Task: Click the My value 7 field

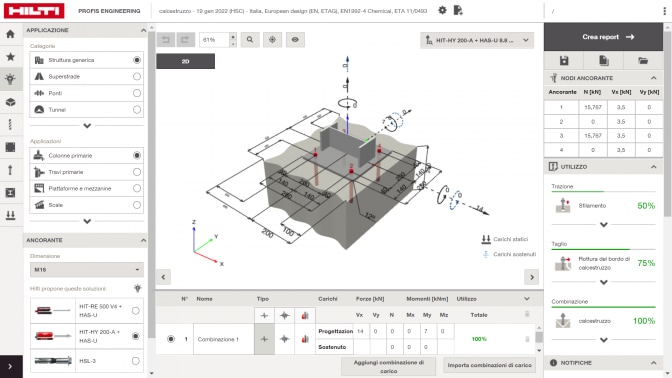Action: tap(426, 331)
